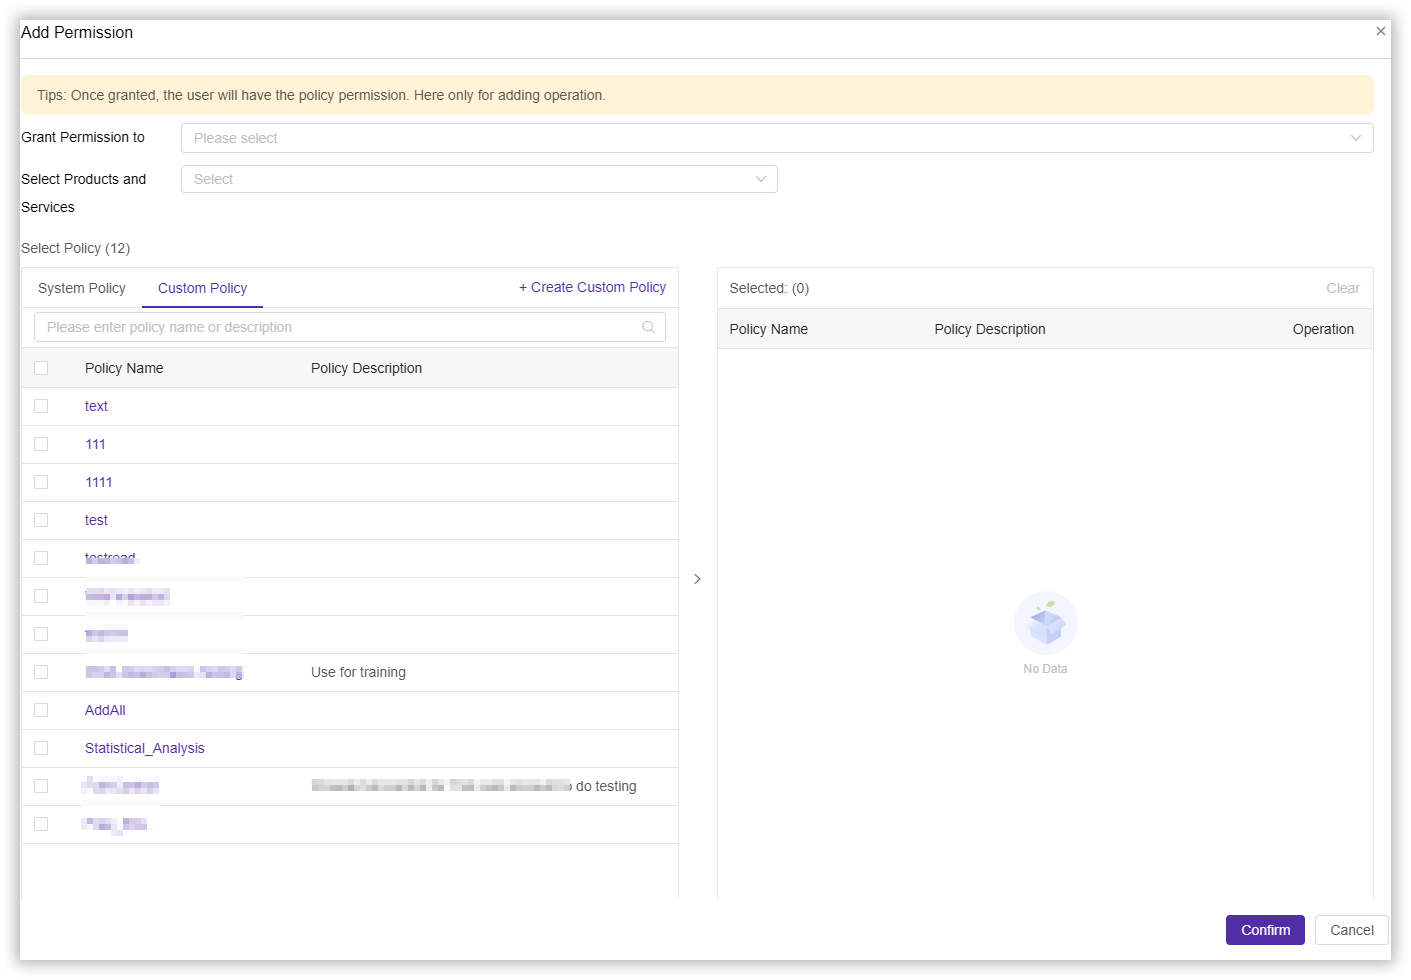Check the select-all policies header checkbox
This screenshot has height=980, width=1411.
pyautogui.click(x=41, y=368)
